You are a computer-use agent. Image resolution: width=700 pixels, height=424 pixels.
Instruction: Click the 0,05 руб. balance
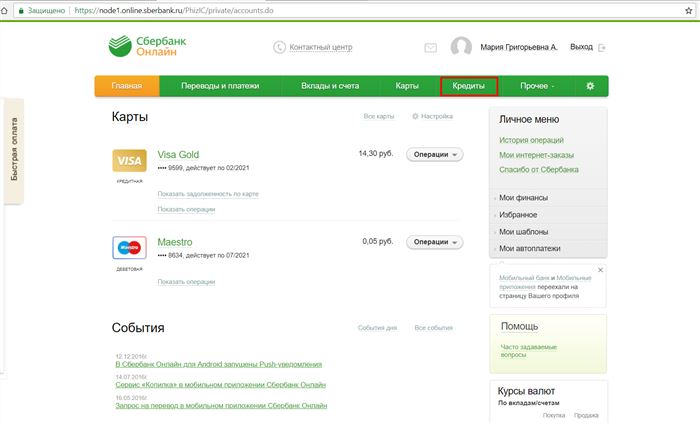[x=378, y=241]
